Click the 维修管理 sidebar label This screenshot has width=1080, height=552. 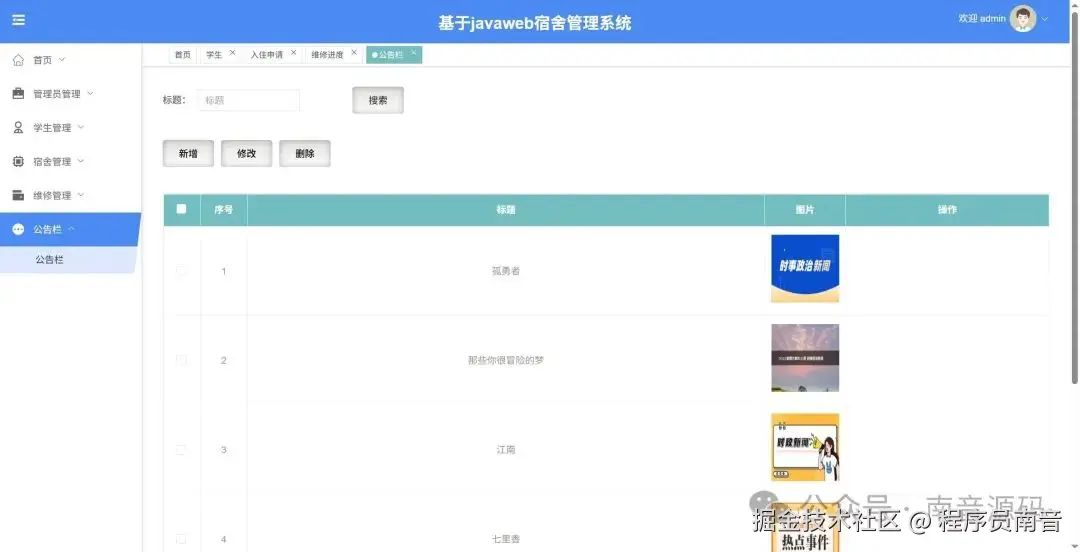[x=52, y=195]
